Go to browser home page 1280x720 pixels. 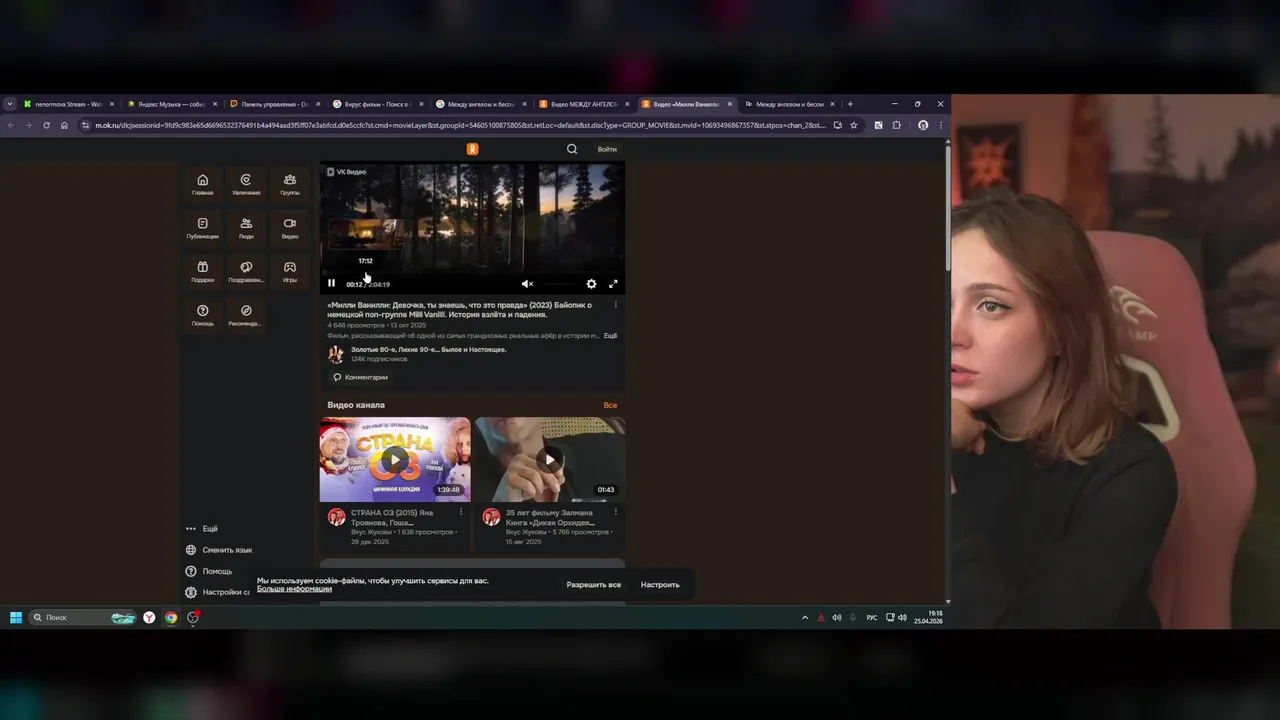(64, 125)
